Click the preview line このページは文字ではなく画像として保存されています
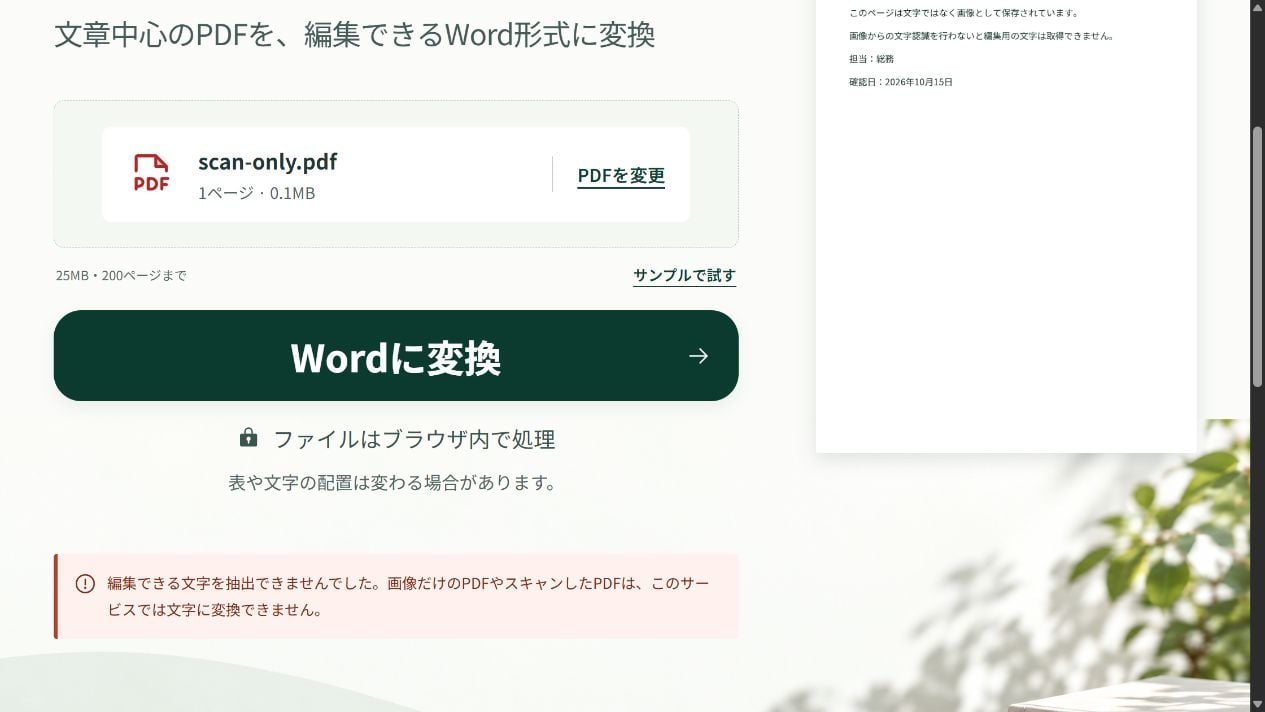 pyautogui.click(x=963, y=13)
